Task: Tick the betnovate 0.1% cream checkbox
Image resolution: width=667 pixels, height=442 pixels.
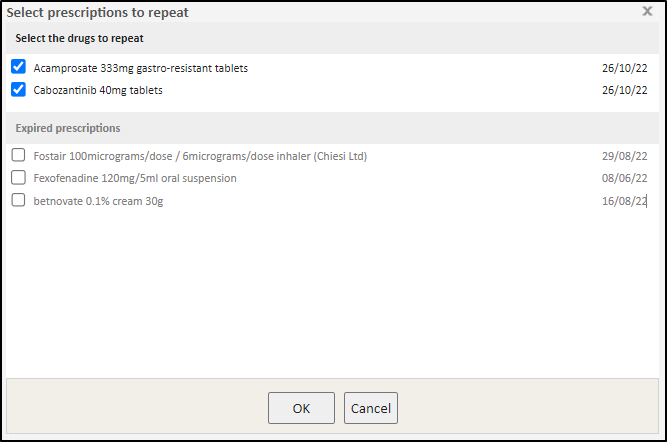Action: click(18, 200)
